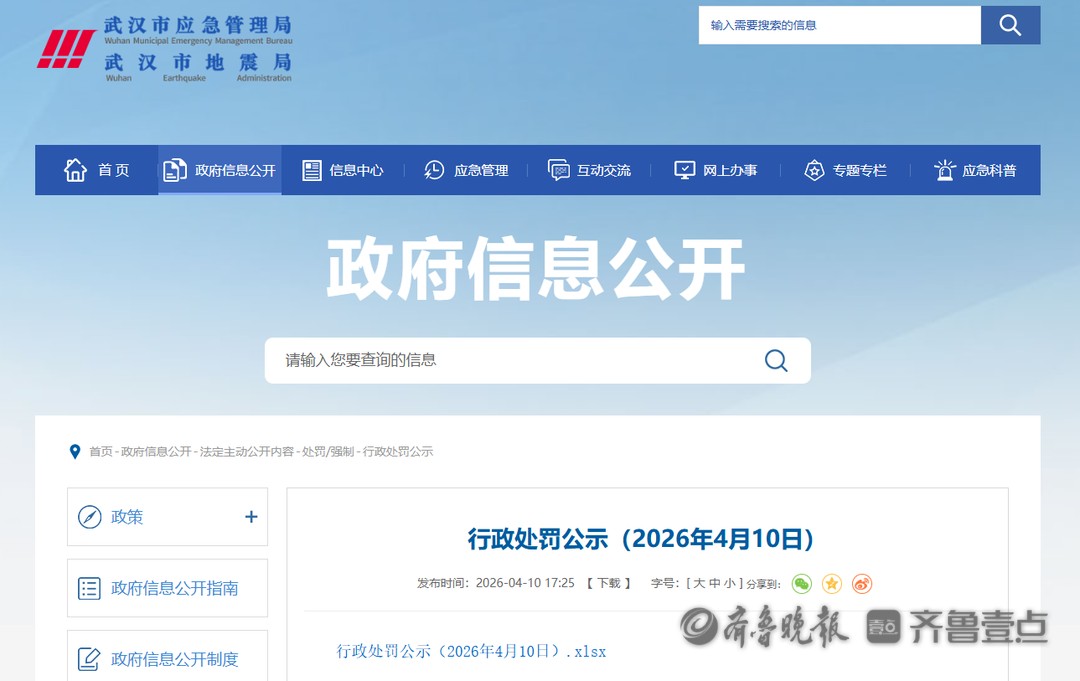Open 首页 in the navigation bar
Screen dimensions: 1080x681
pos(97,170)
